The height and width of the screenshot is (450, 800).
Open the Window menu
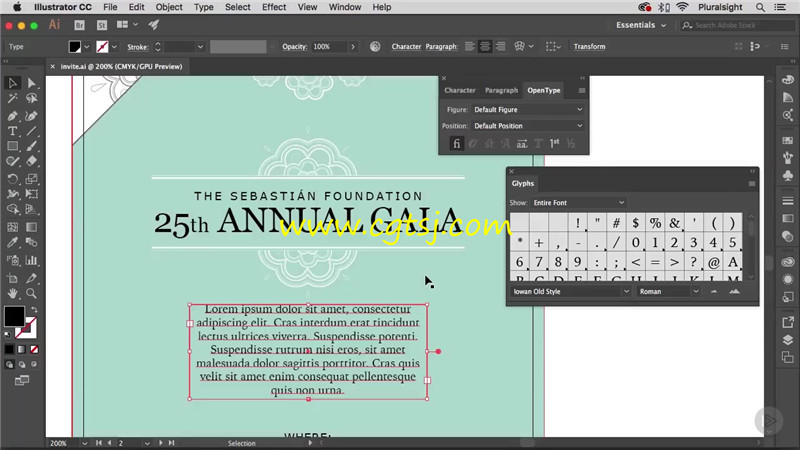[345, 7]
